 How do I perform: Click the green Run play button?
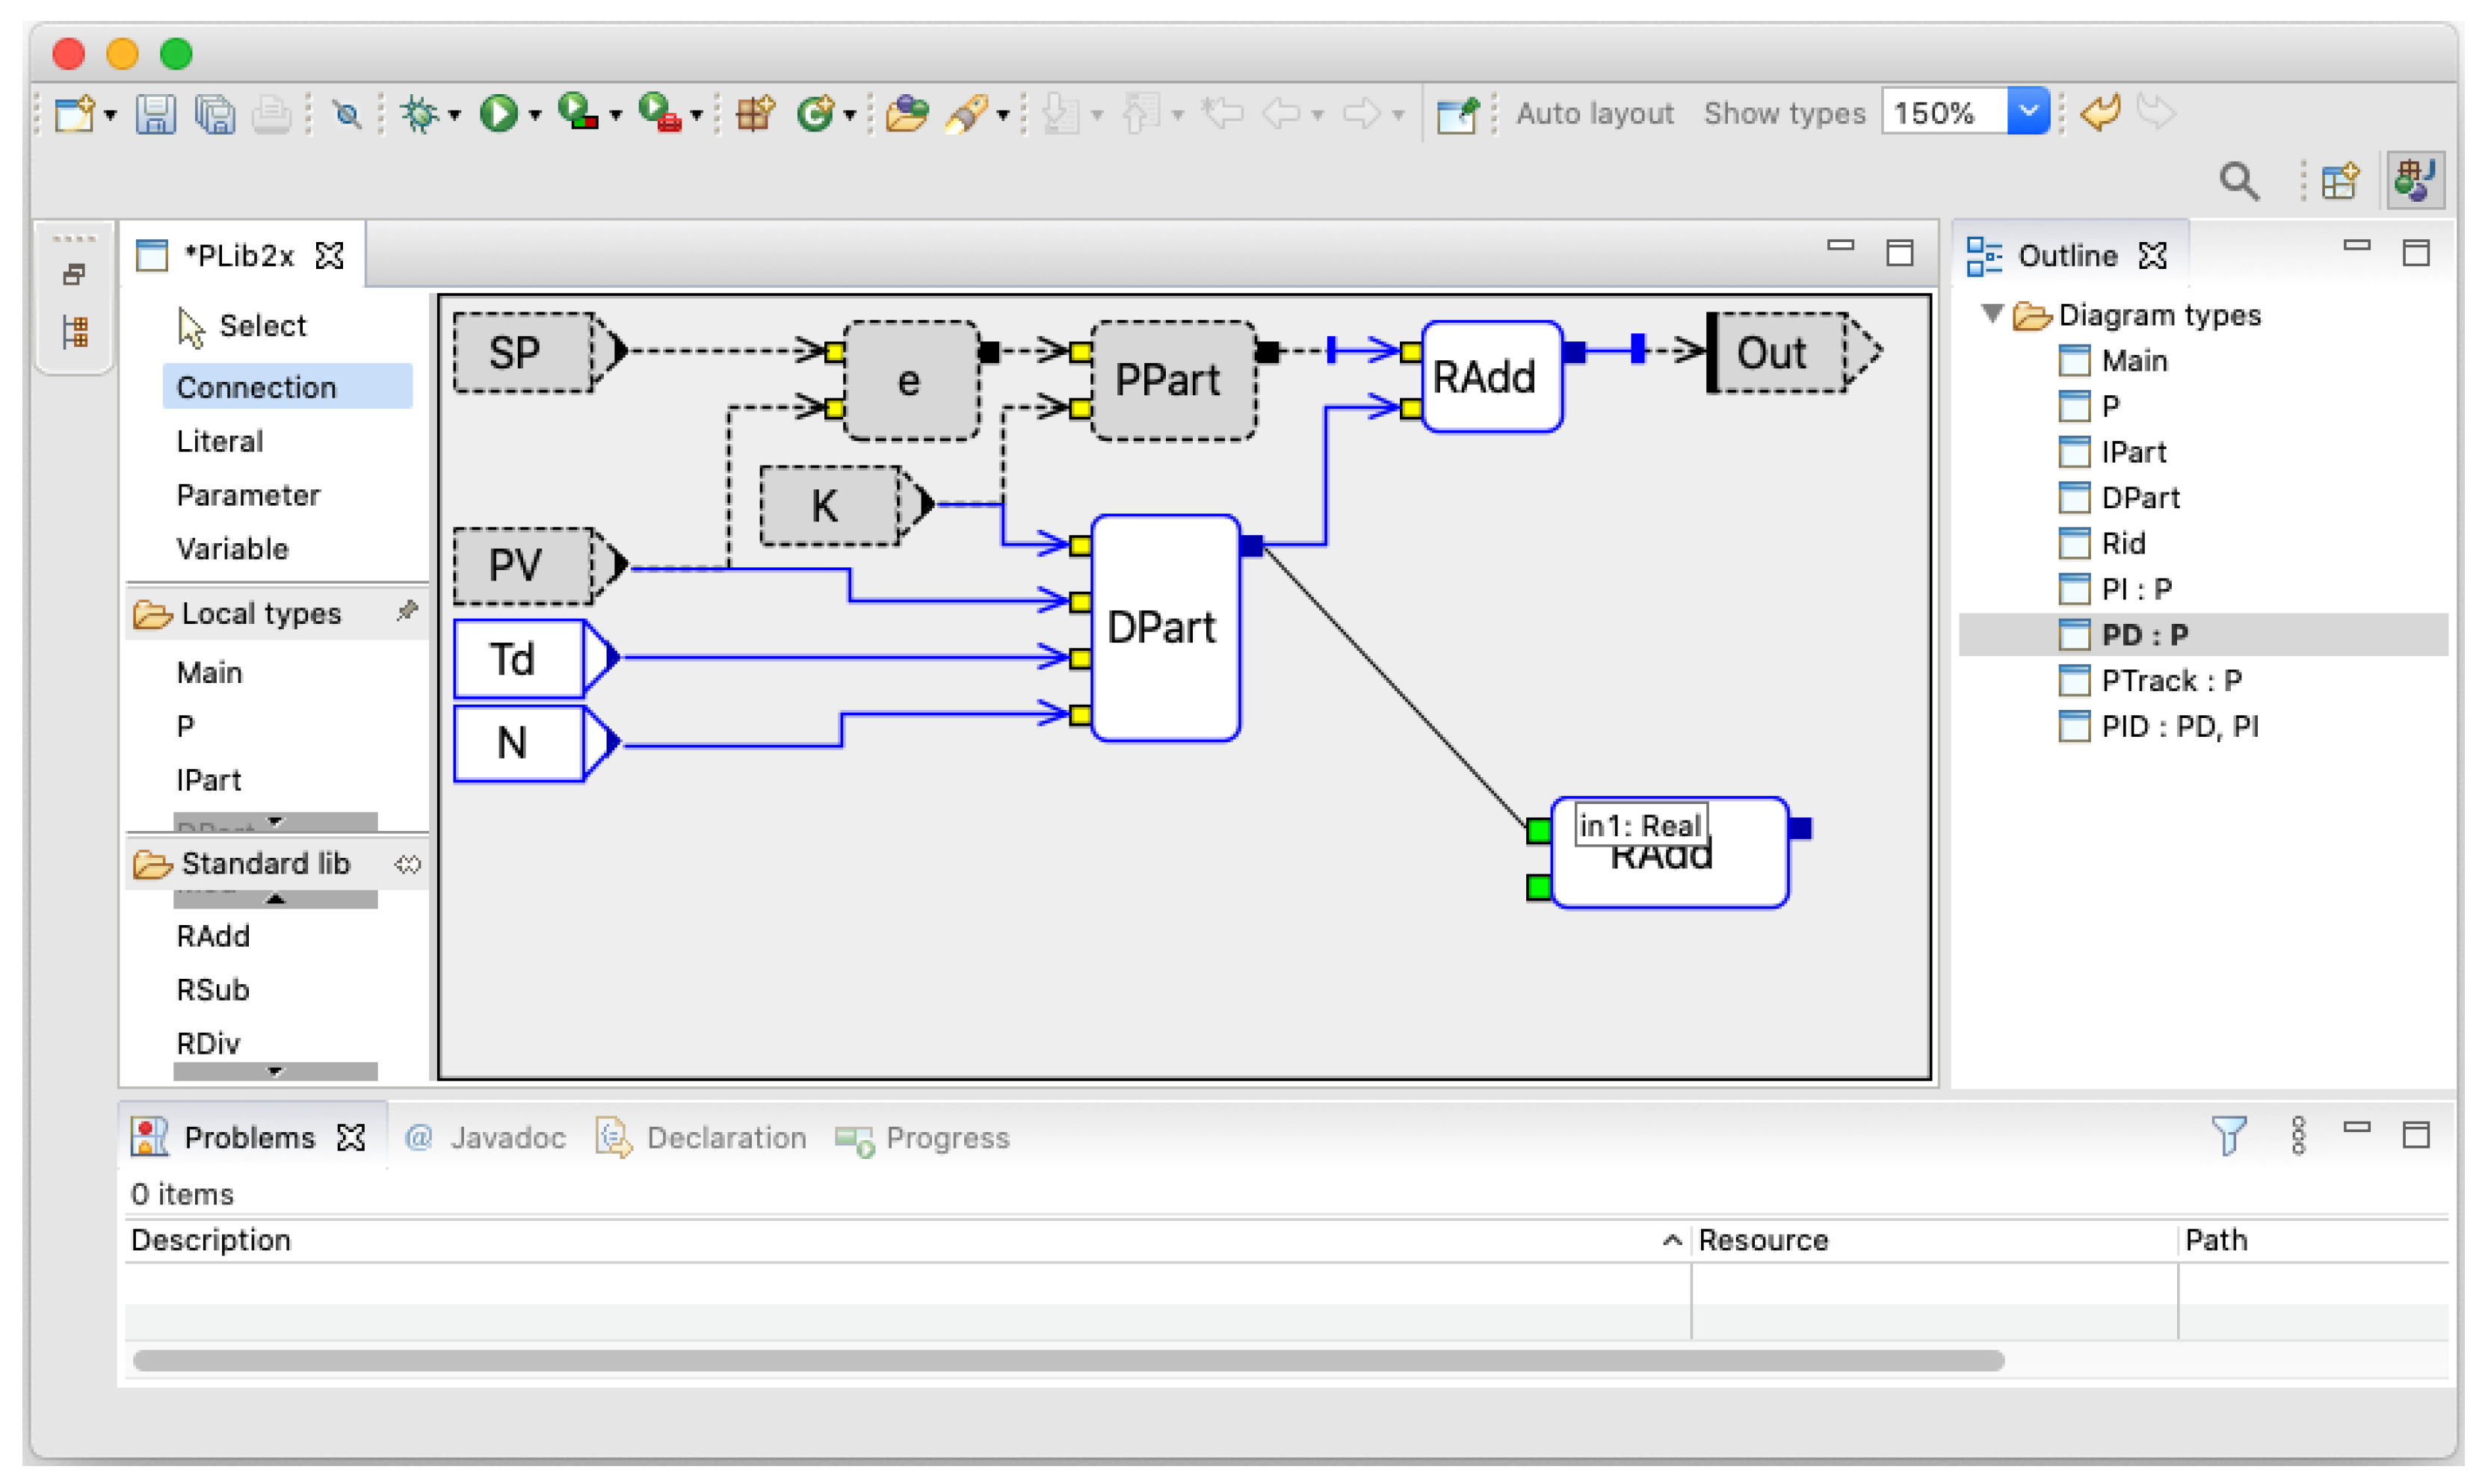coord(498,113)
